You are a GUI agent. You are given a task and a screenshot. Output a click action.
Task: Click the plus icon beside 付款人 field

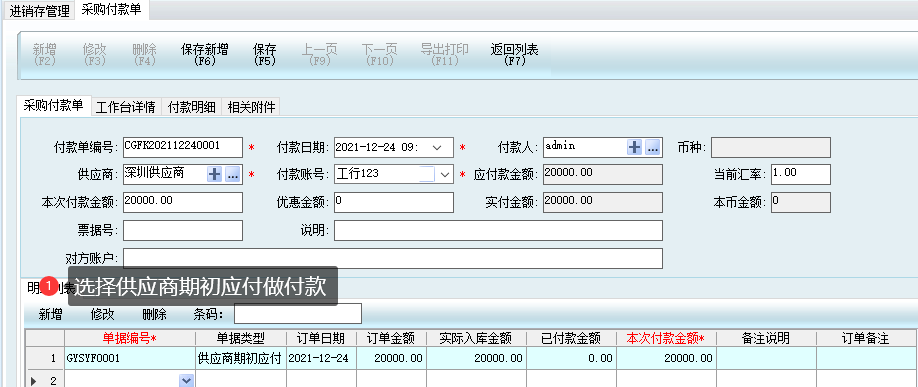click(635, 148)
